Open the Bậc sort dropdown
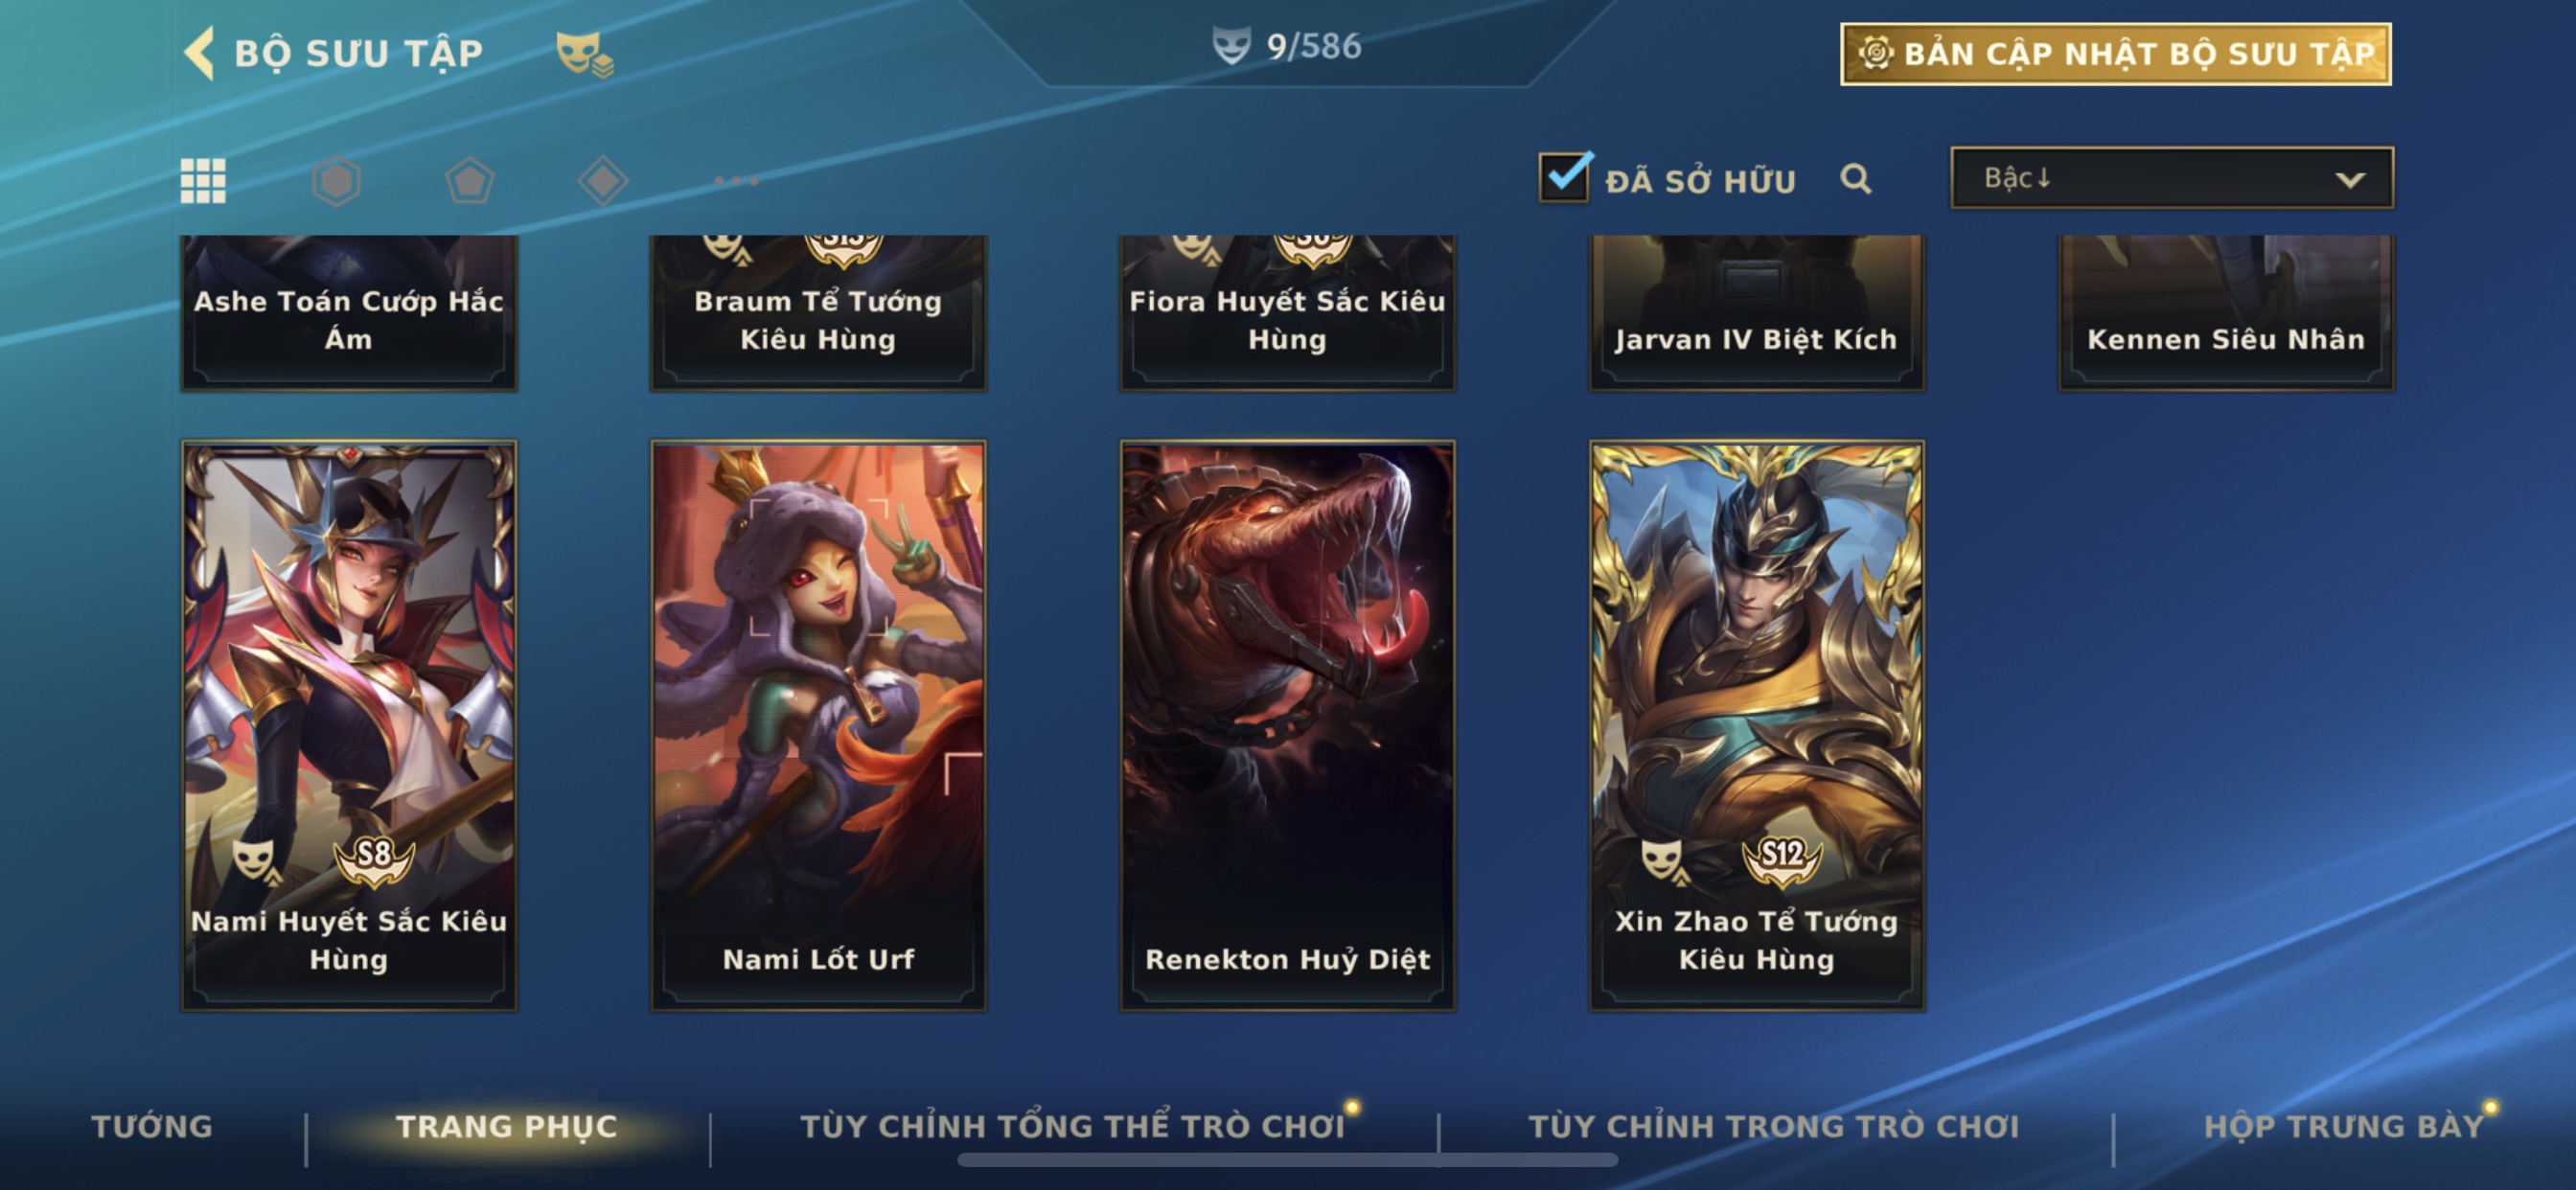 [2172, 178]
